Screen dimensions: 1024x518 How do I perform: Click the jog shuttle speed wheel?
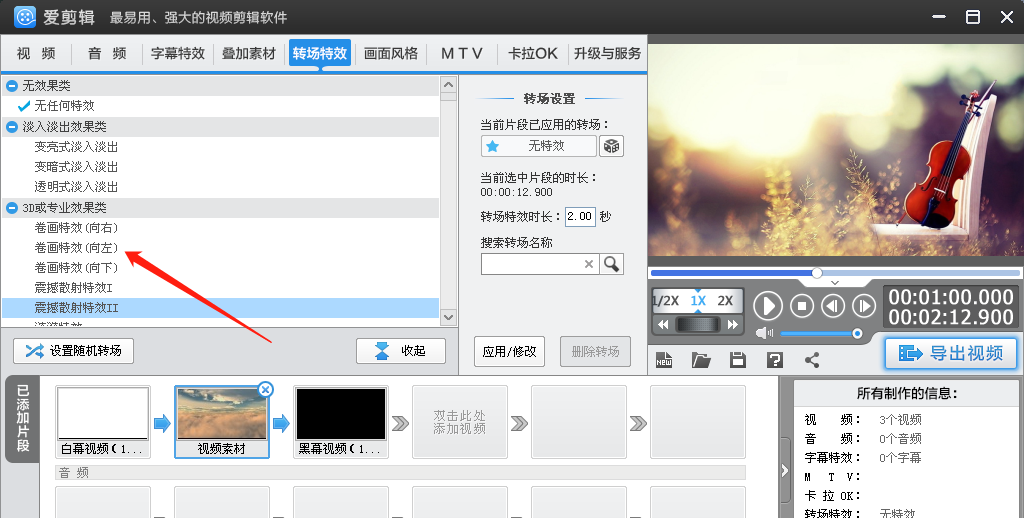[x=697, y=324]
